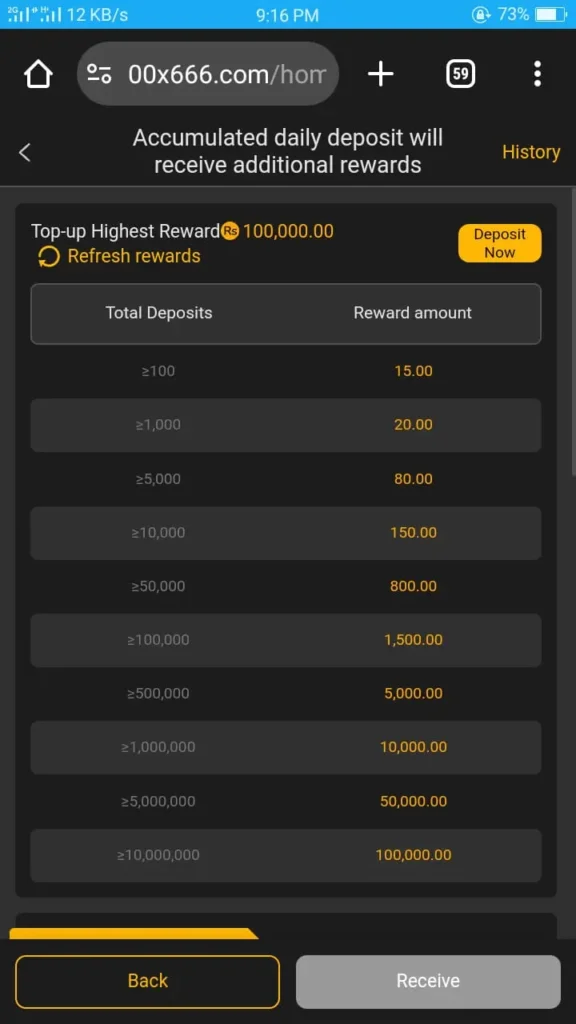Open the tab switcher showing 59 tabs
This screenshot has width=576, height=1024.
460,73
